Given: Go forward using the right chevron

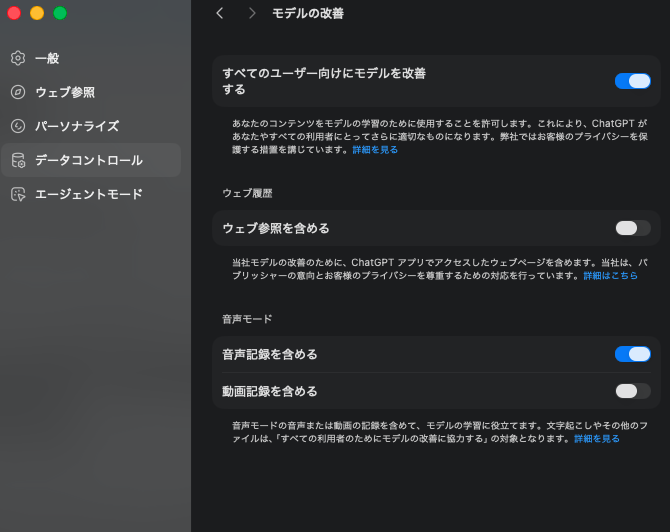Looking at the screenshot, I should 252,13.
